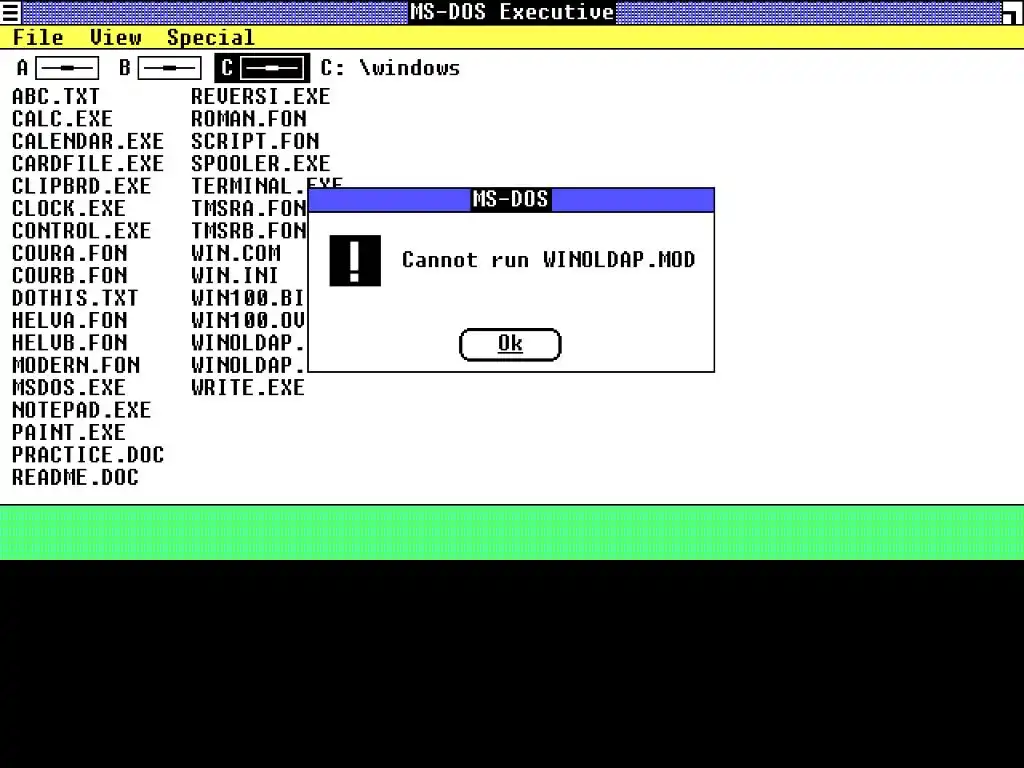Open the File menu
Image resolution: width=1024 pixels, height=768 pixels.
(38, 37)
